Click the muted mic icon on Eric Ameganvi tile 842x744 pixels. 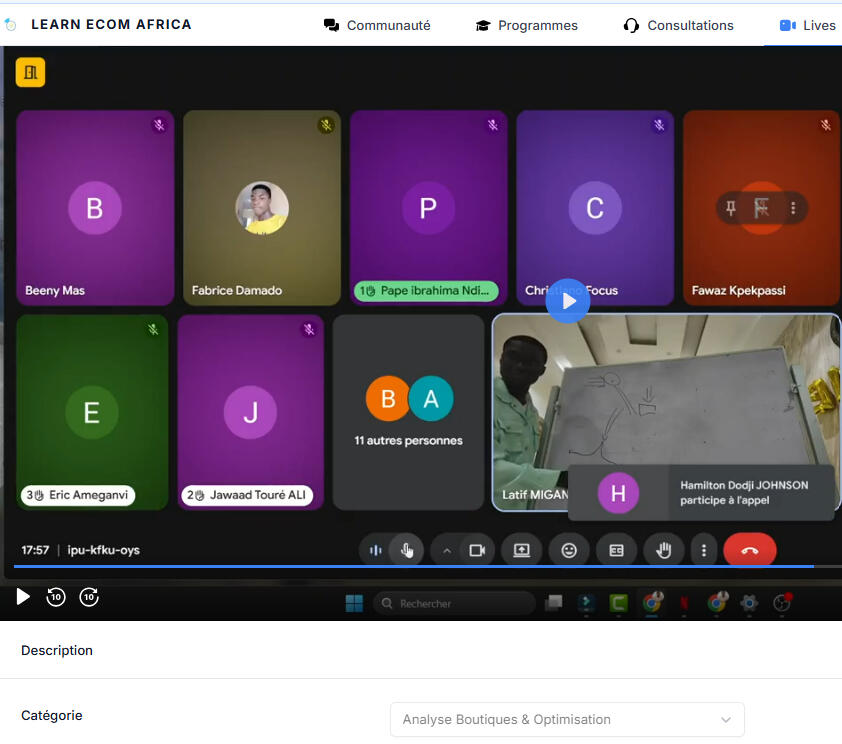click(x=153, y=329)
